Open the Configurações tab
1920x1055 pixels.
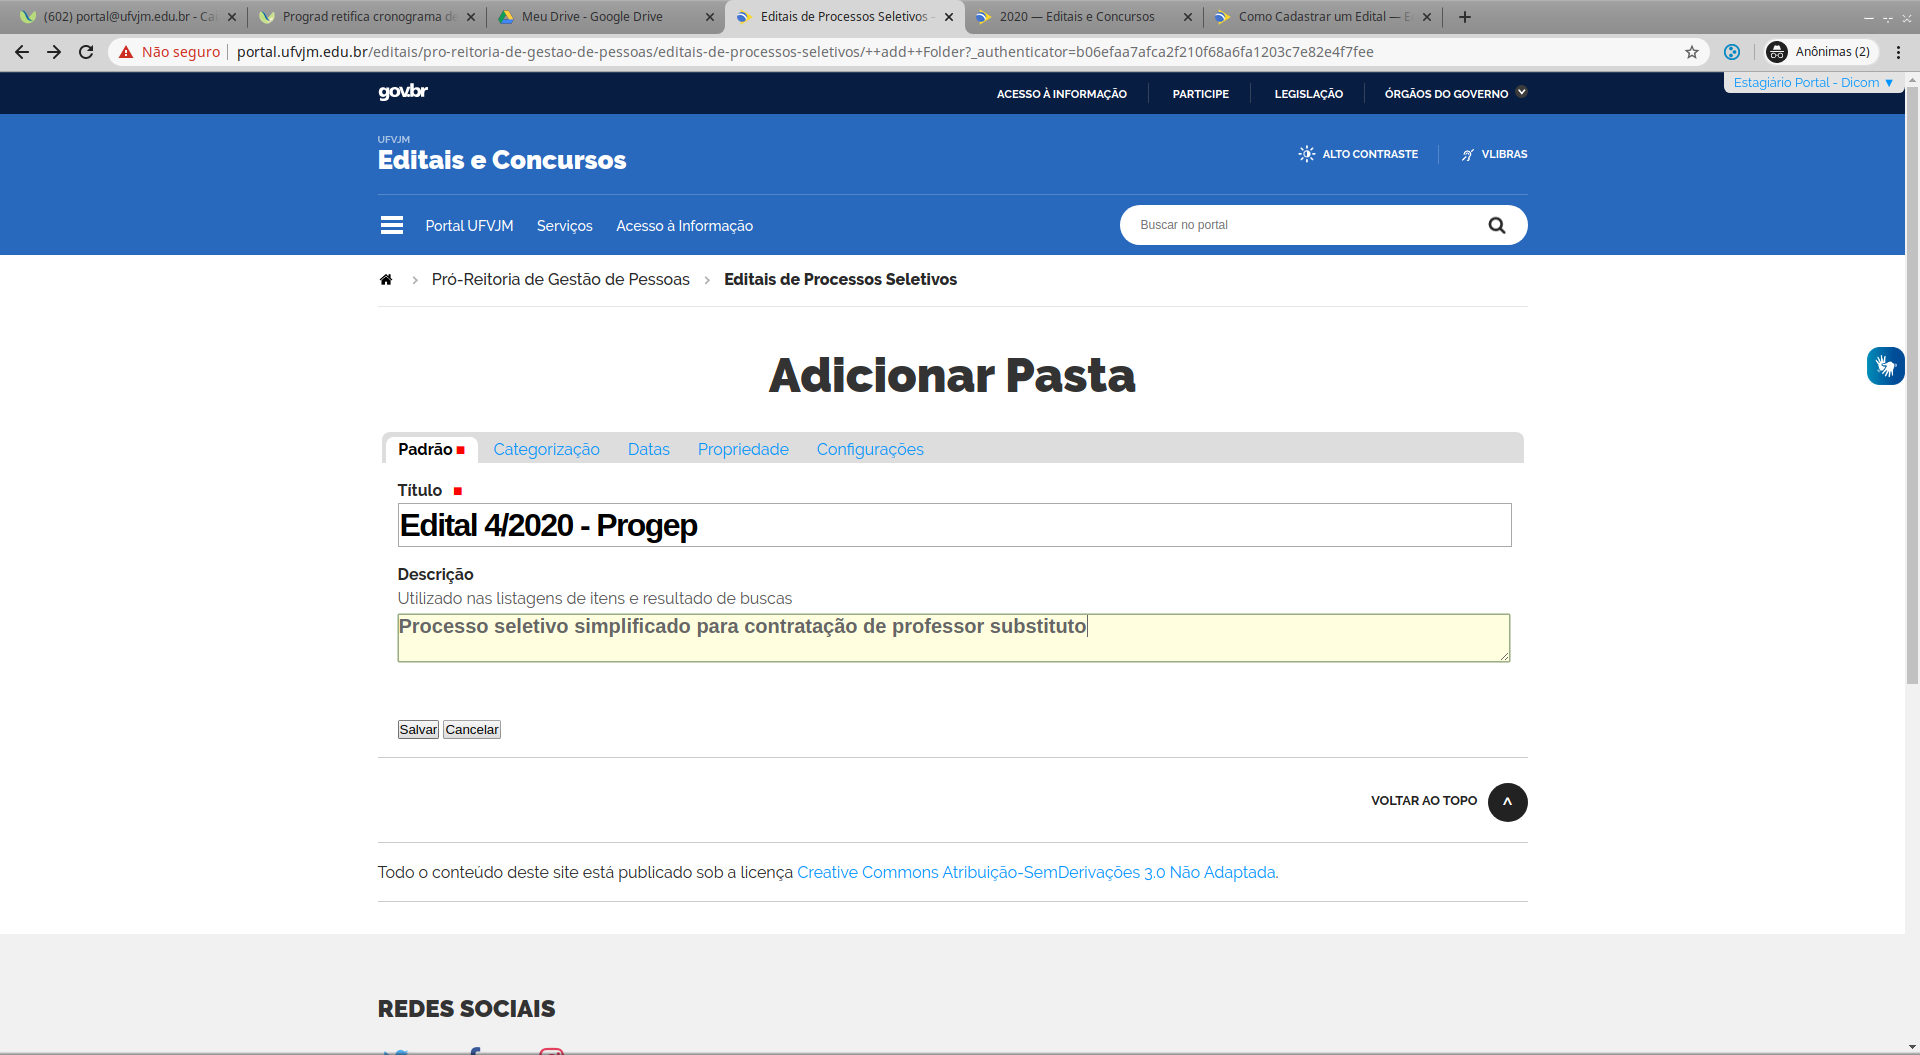point(869,449)
